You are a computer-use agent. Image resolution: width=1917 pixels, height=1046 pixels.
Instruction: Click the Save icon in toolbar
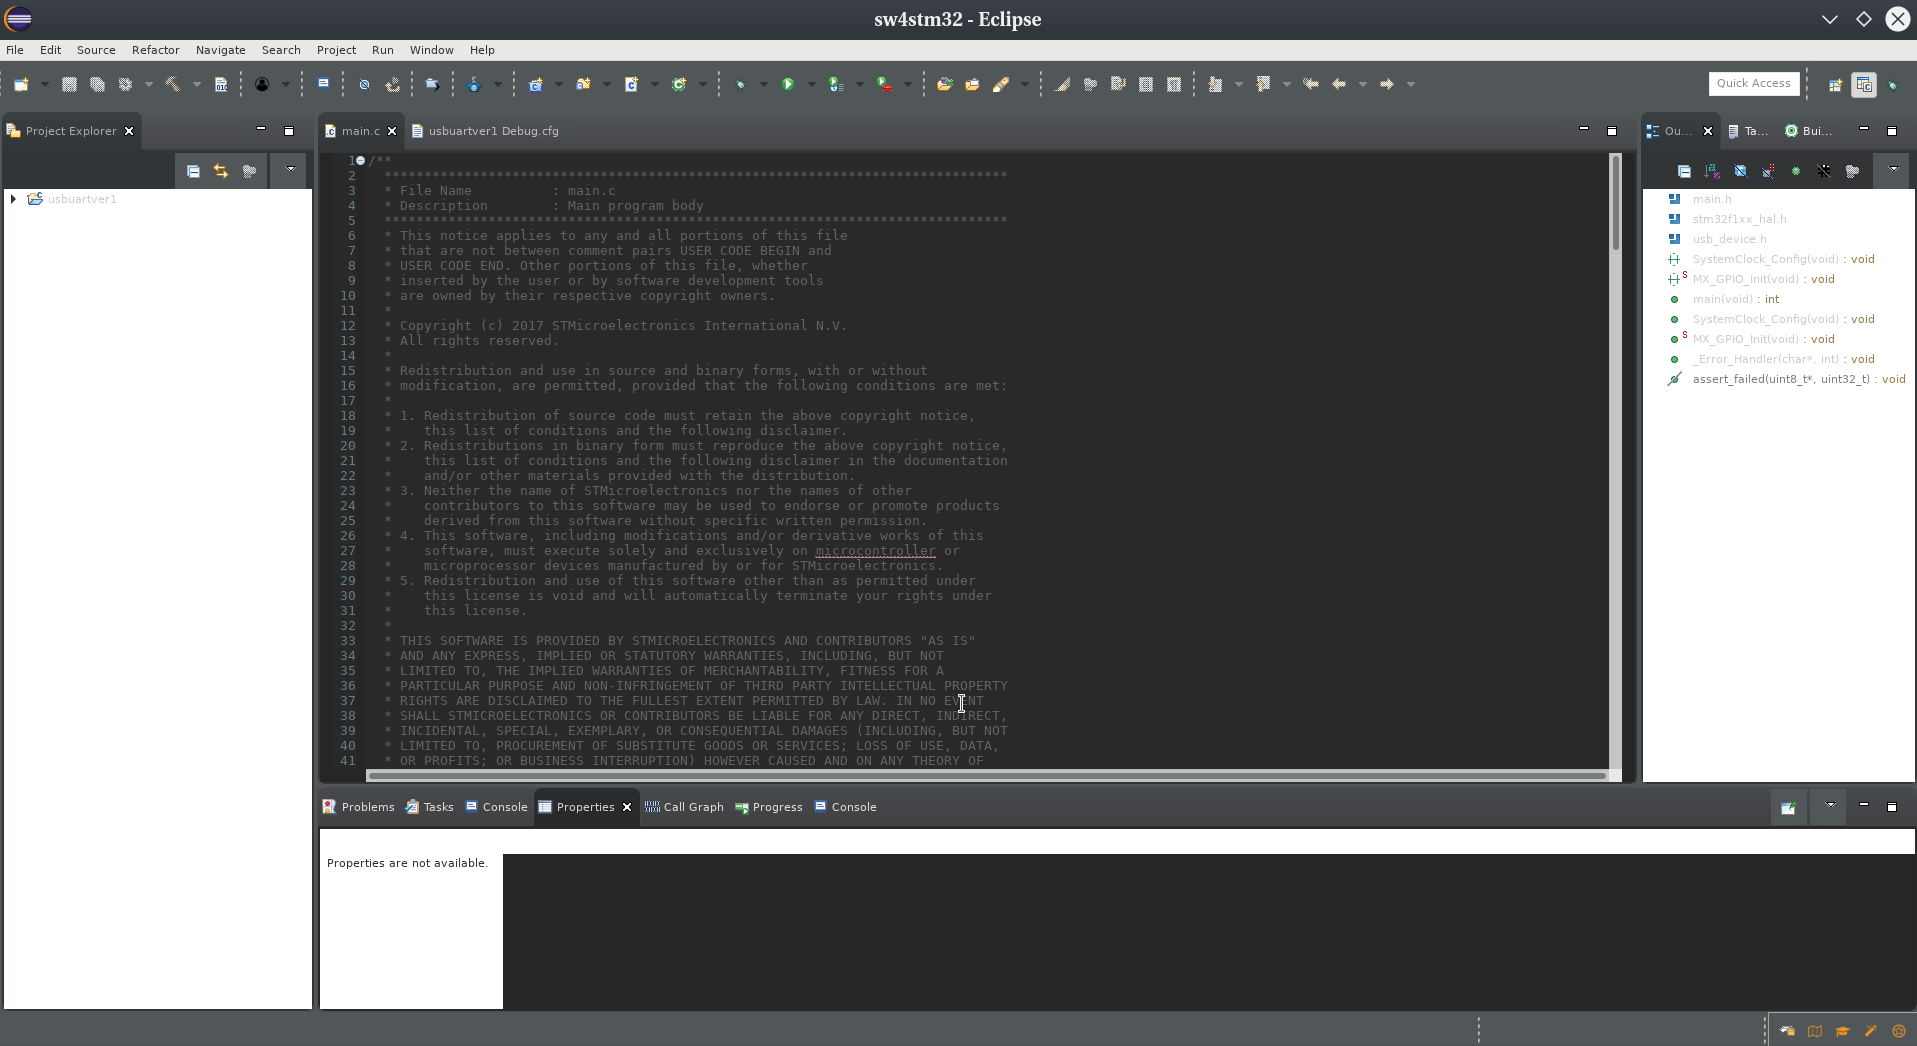(69, 85)
